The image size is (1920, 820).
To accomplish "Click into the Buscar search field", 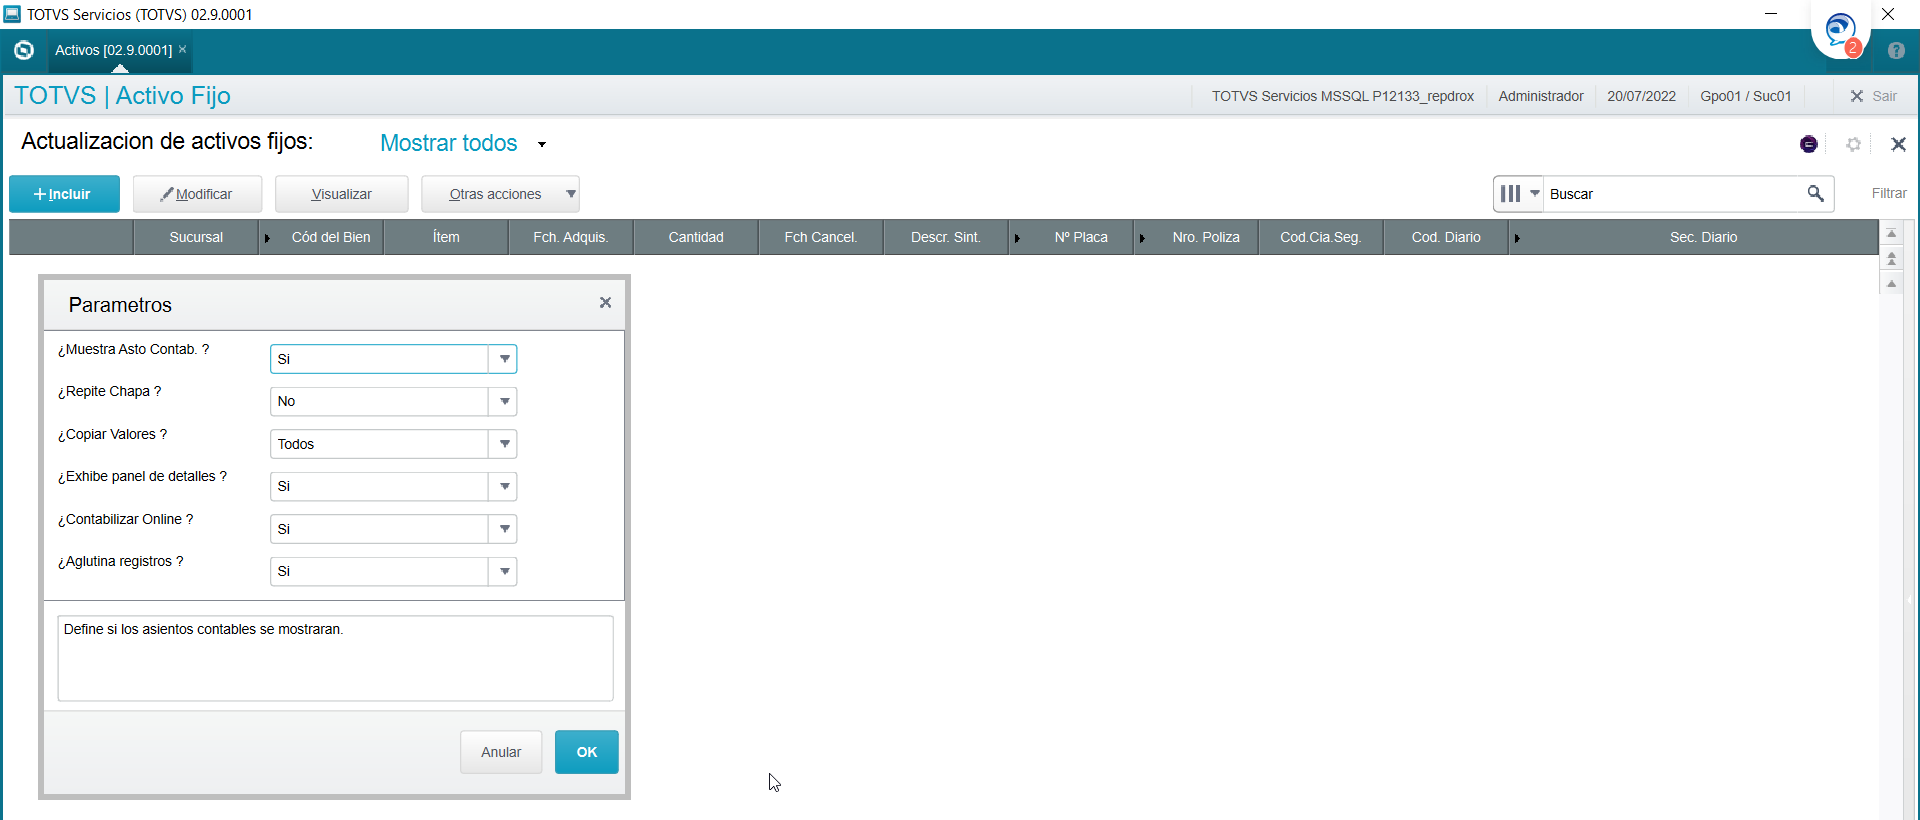I will tap(1675, 194).
